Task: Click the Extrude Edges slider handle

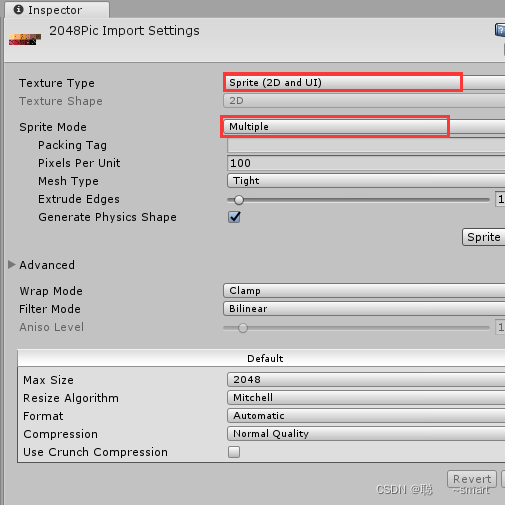Action: pyautogui.click(x=239, y=200)
